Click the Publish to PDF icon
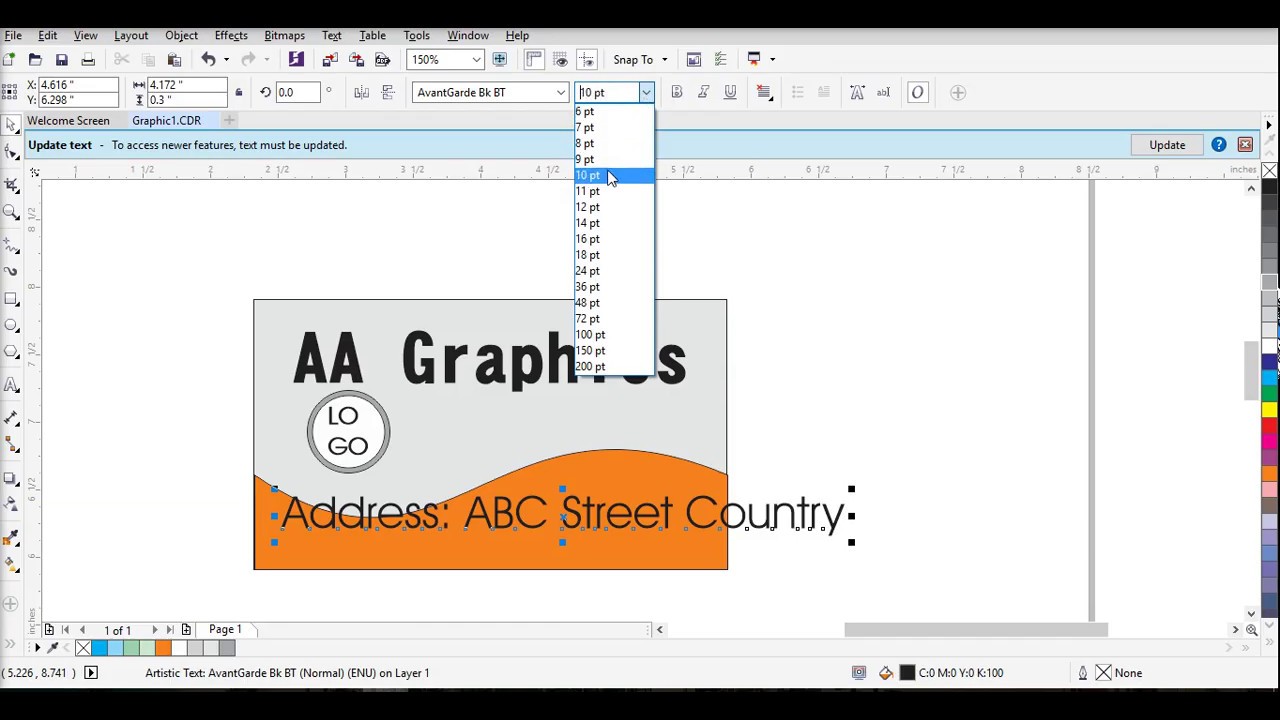This screenshot has width=1280, height=720. [x=382, y=60]
